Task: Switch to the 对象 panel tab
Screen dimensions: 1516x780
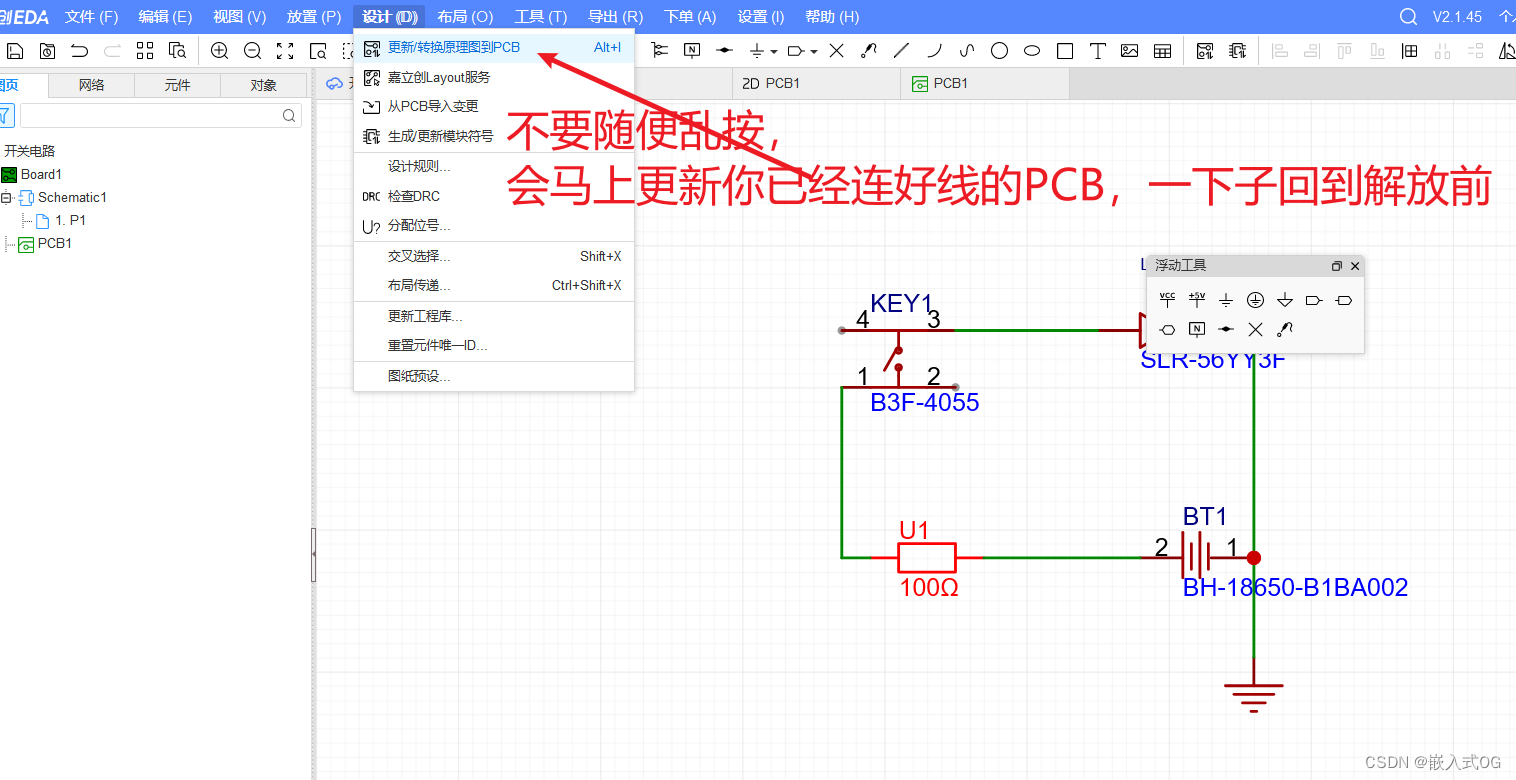Action: [x=264, y=85]
